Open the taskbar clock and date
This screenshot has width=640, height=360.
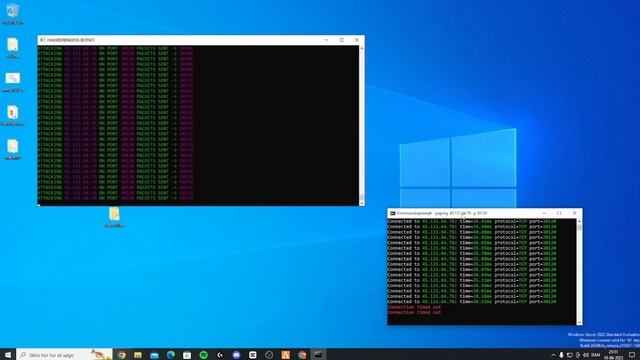613,355
